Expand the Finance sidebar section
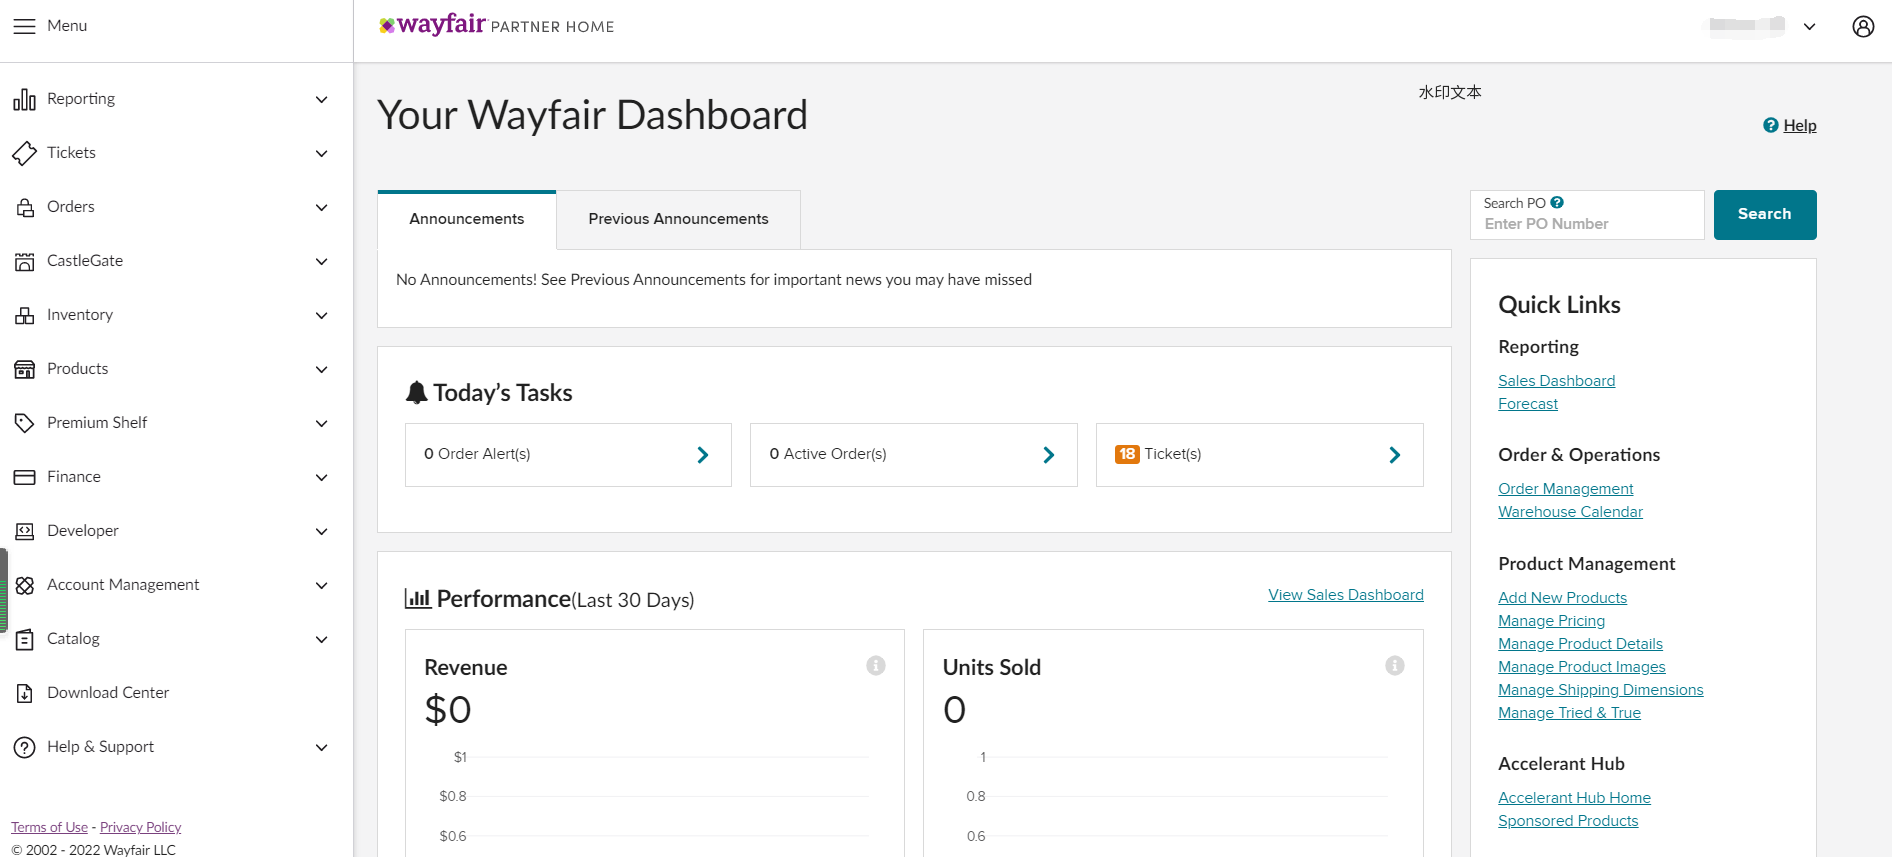This screenshot has width=1892, height=857. [x=321, y=477]
